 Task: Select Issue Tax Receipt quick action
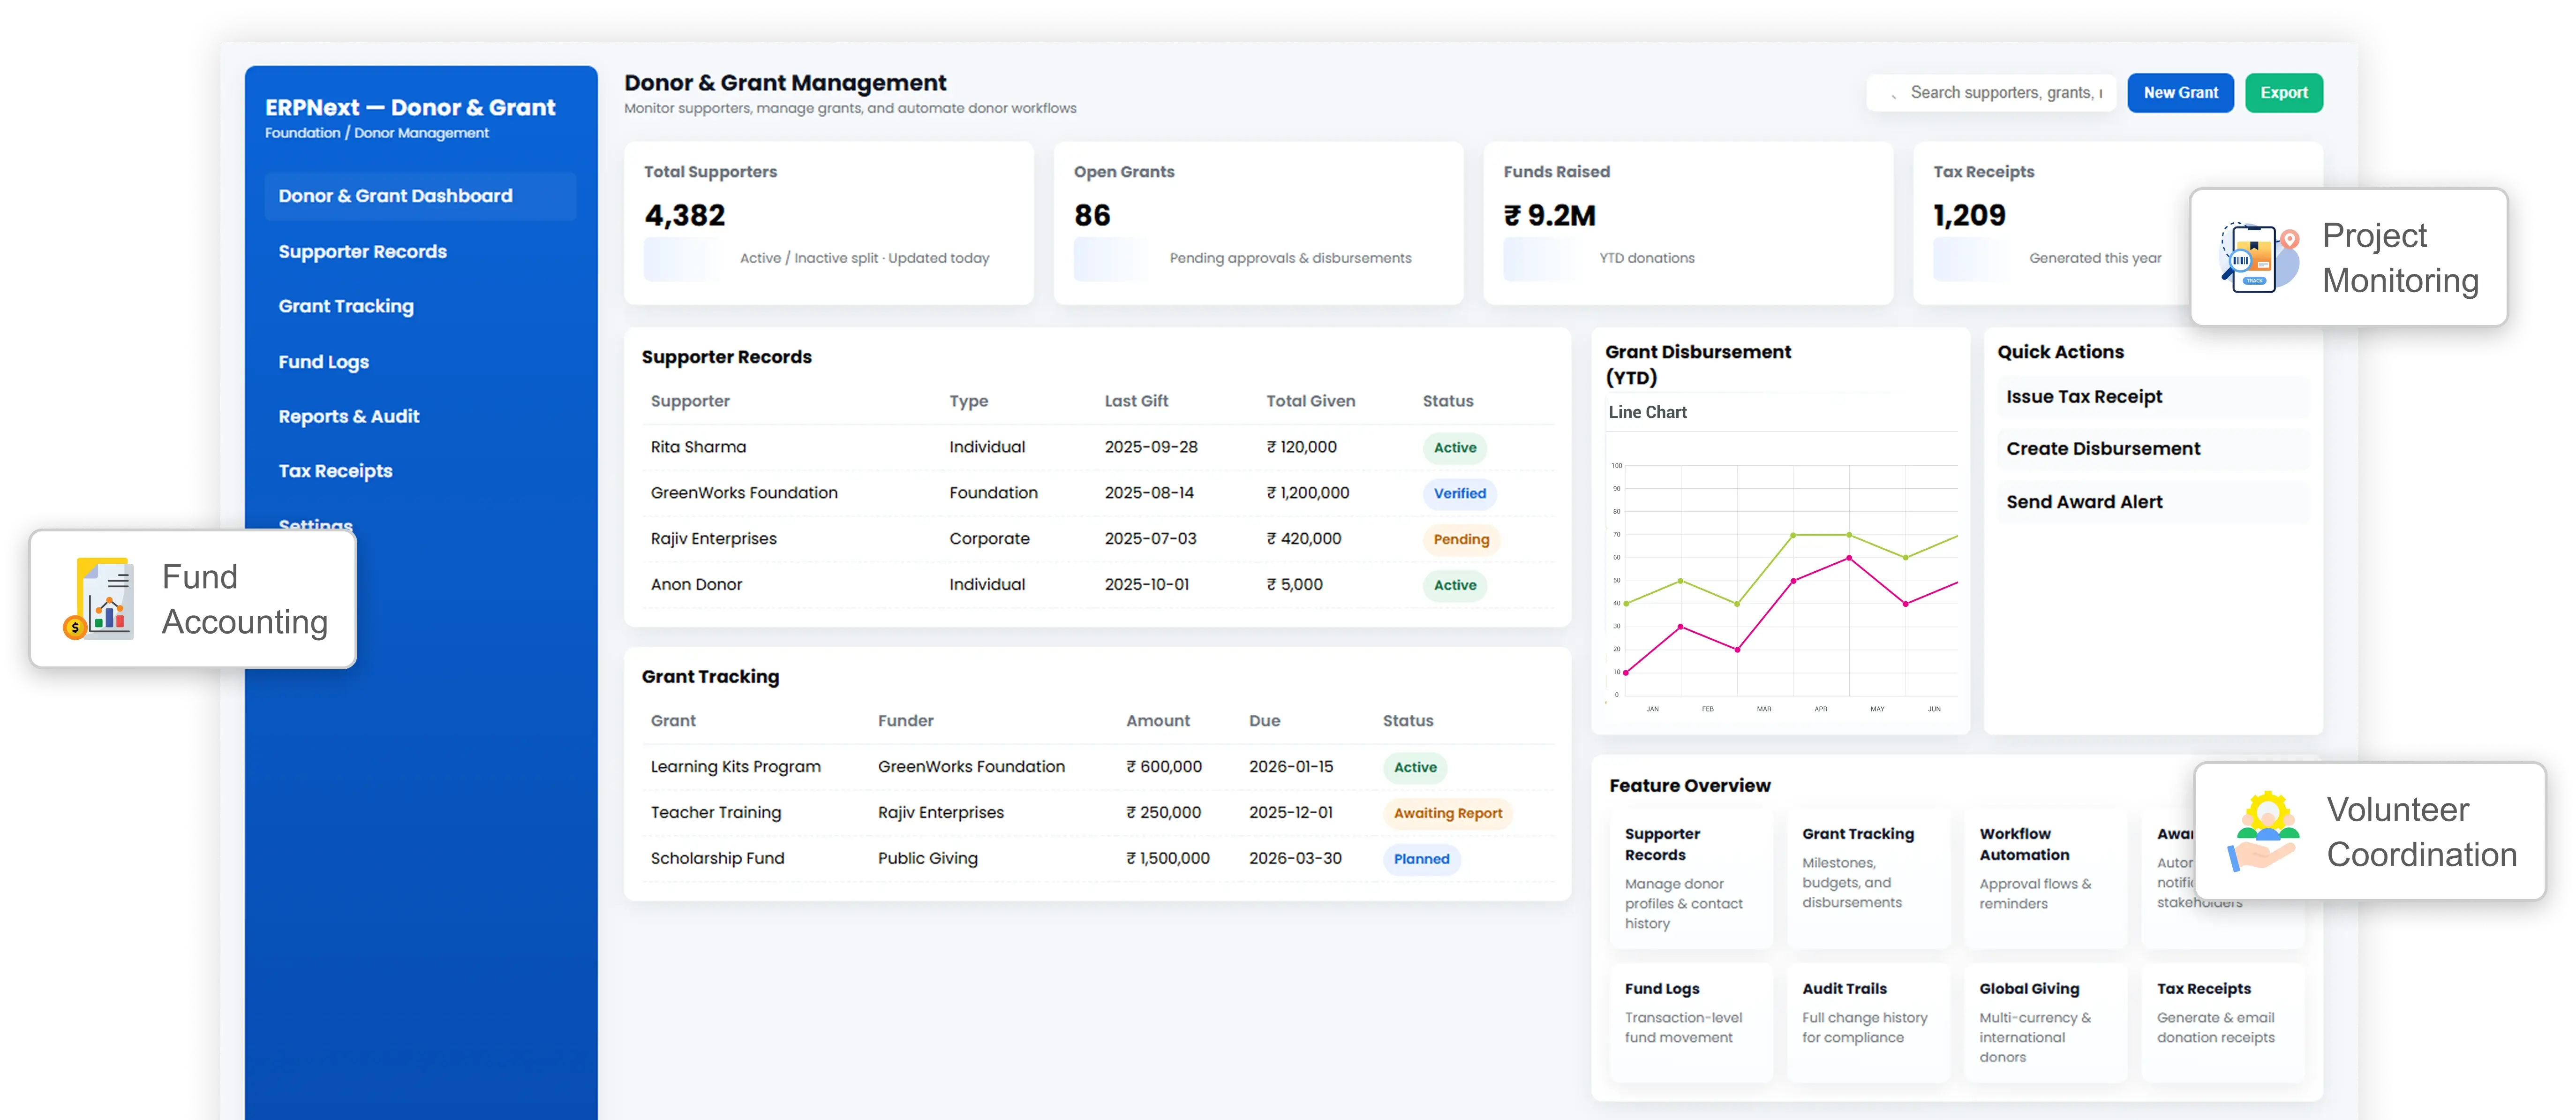pyautogui.click(x=2085, y=396)
